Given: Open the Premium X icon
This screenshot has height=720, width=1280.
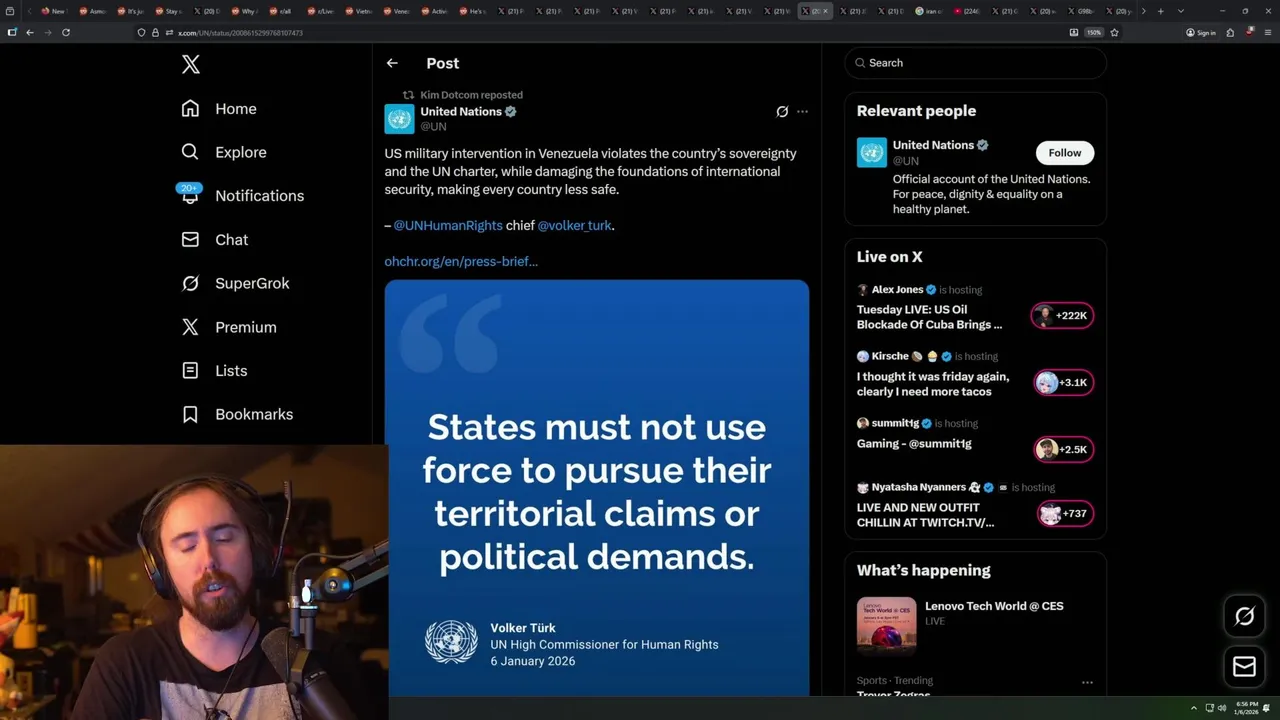Looking at the screenshot, I should pos(190,327).
